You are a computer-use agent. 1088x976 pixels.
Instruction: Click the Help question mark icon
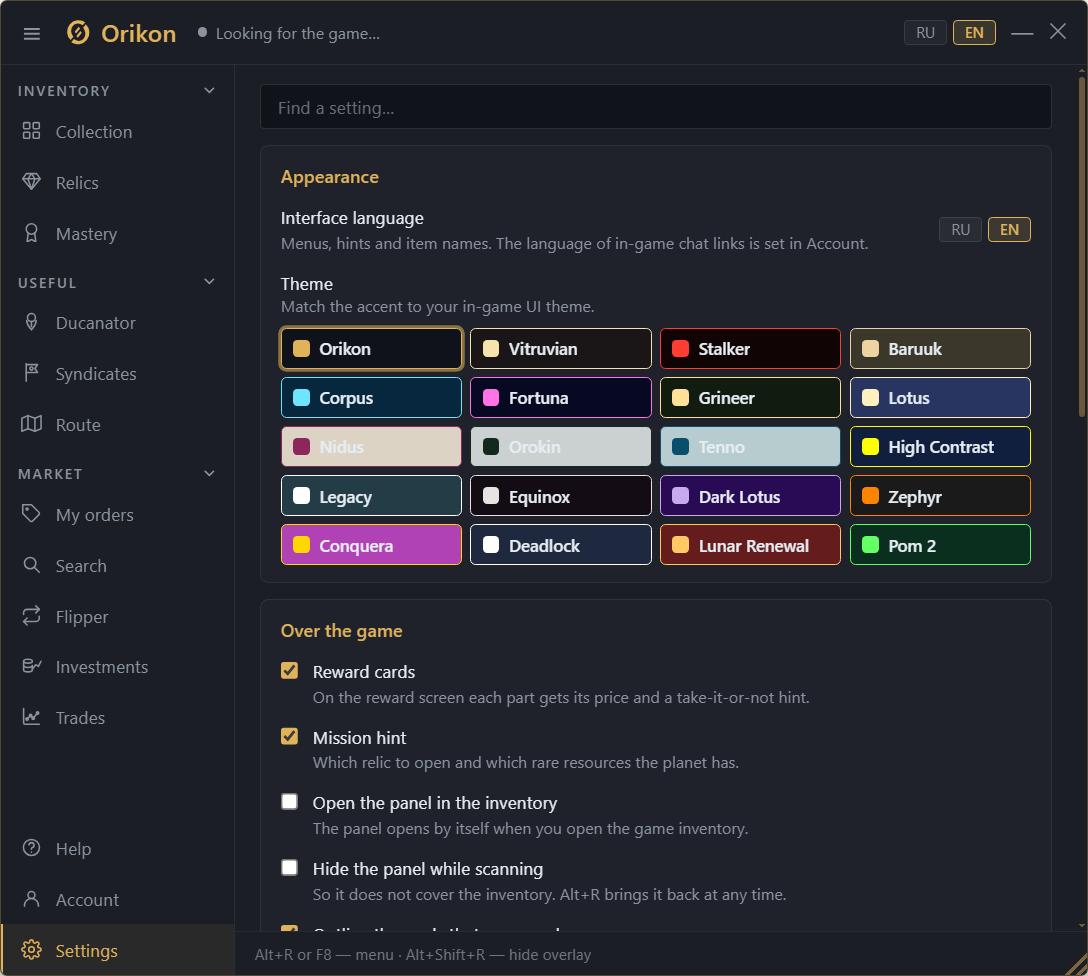pos(31,848)
